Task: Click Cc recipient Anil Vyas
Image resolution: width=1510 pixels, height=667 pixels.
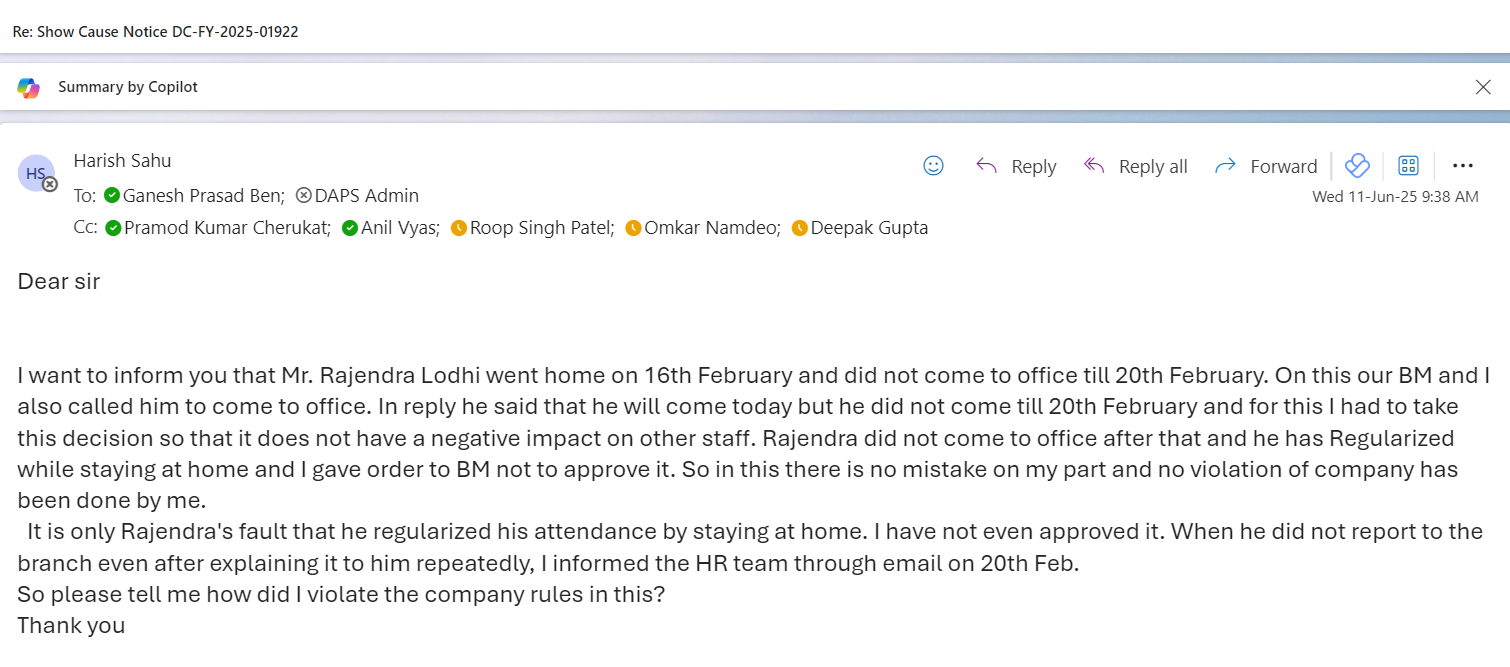Action: (x=399, y=228)
